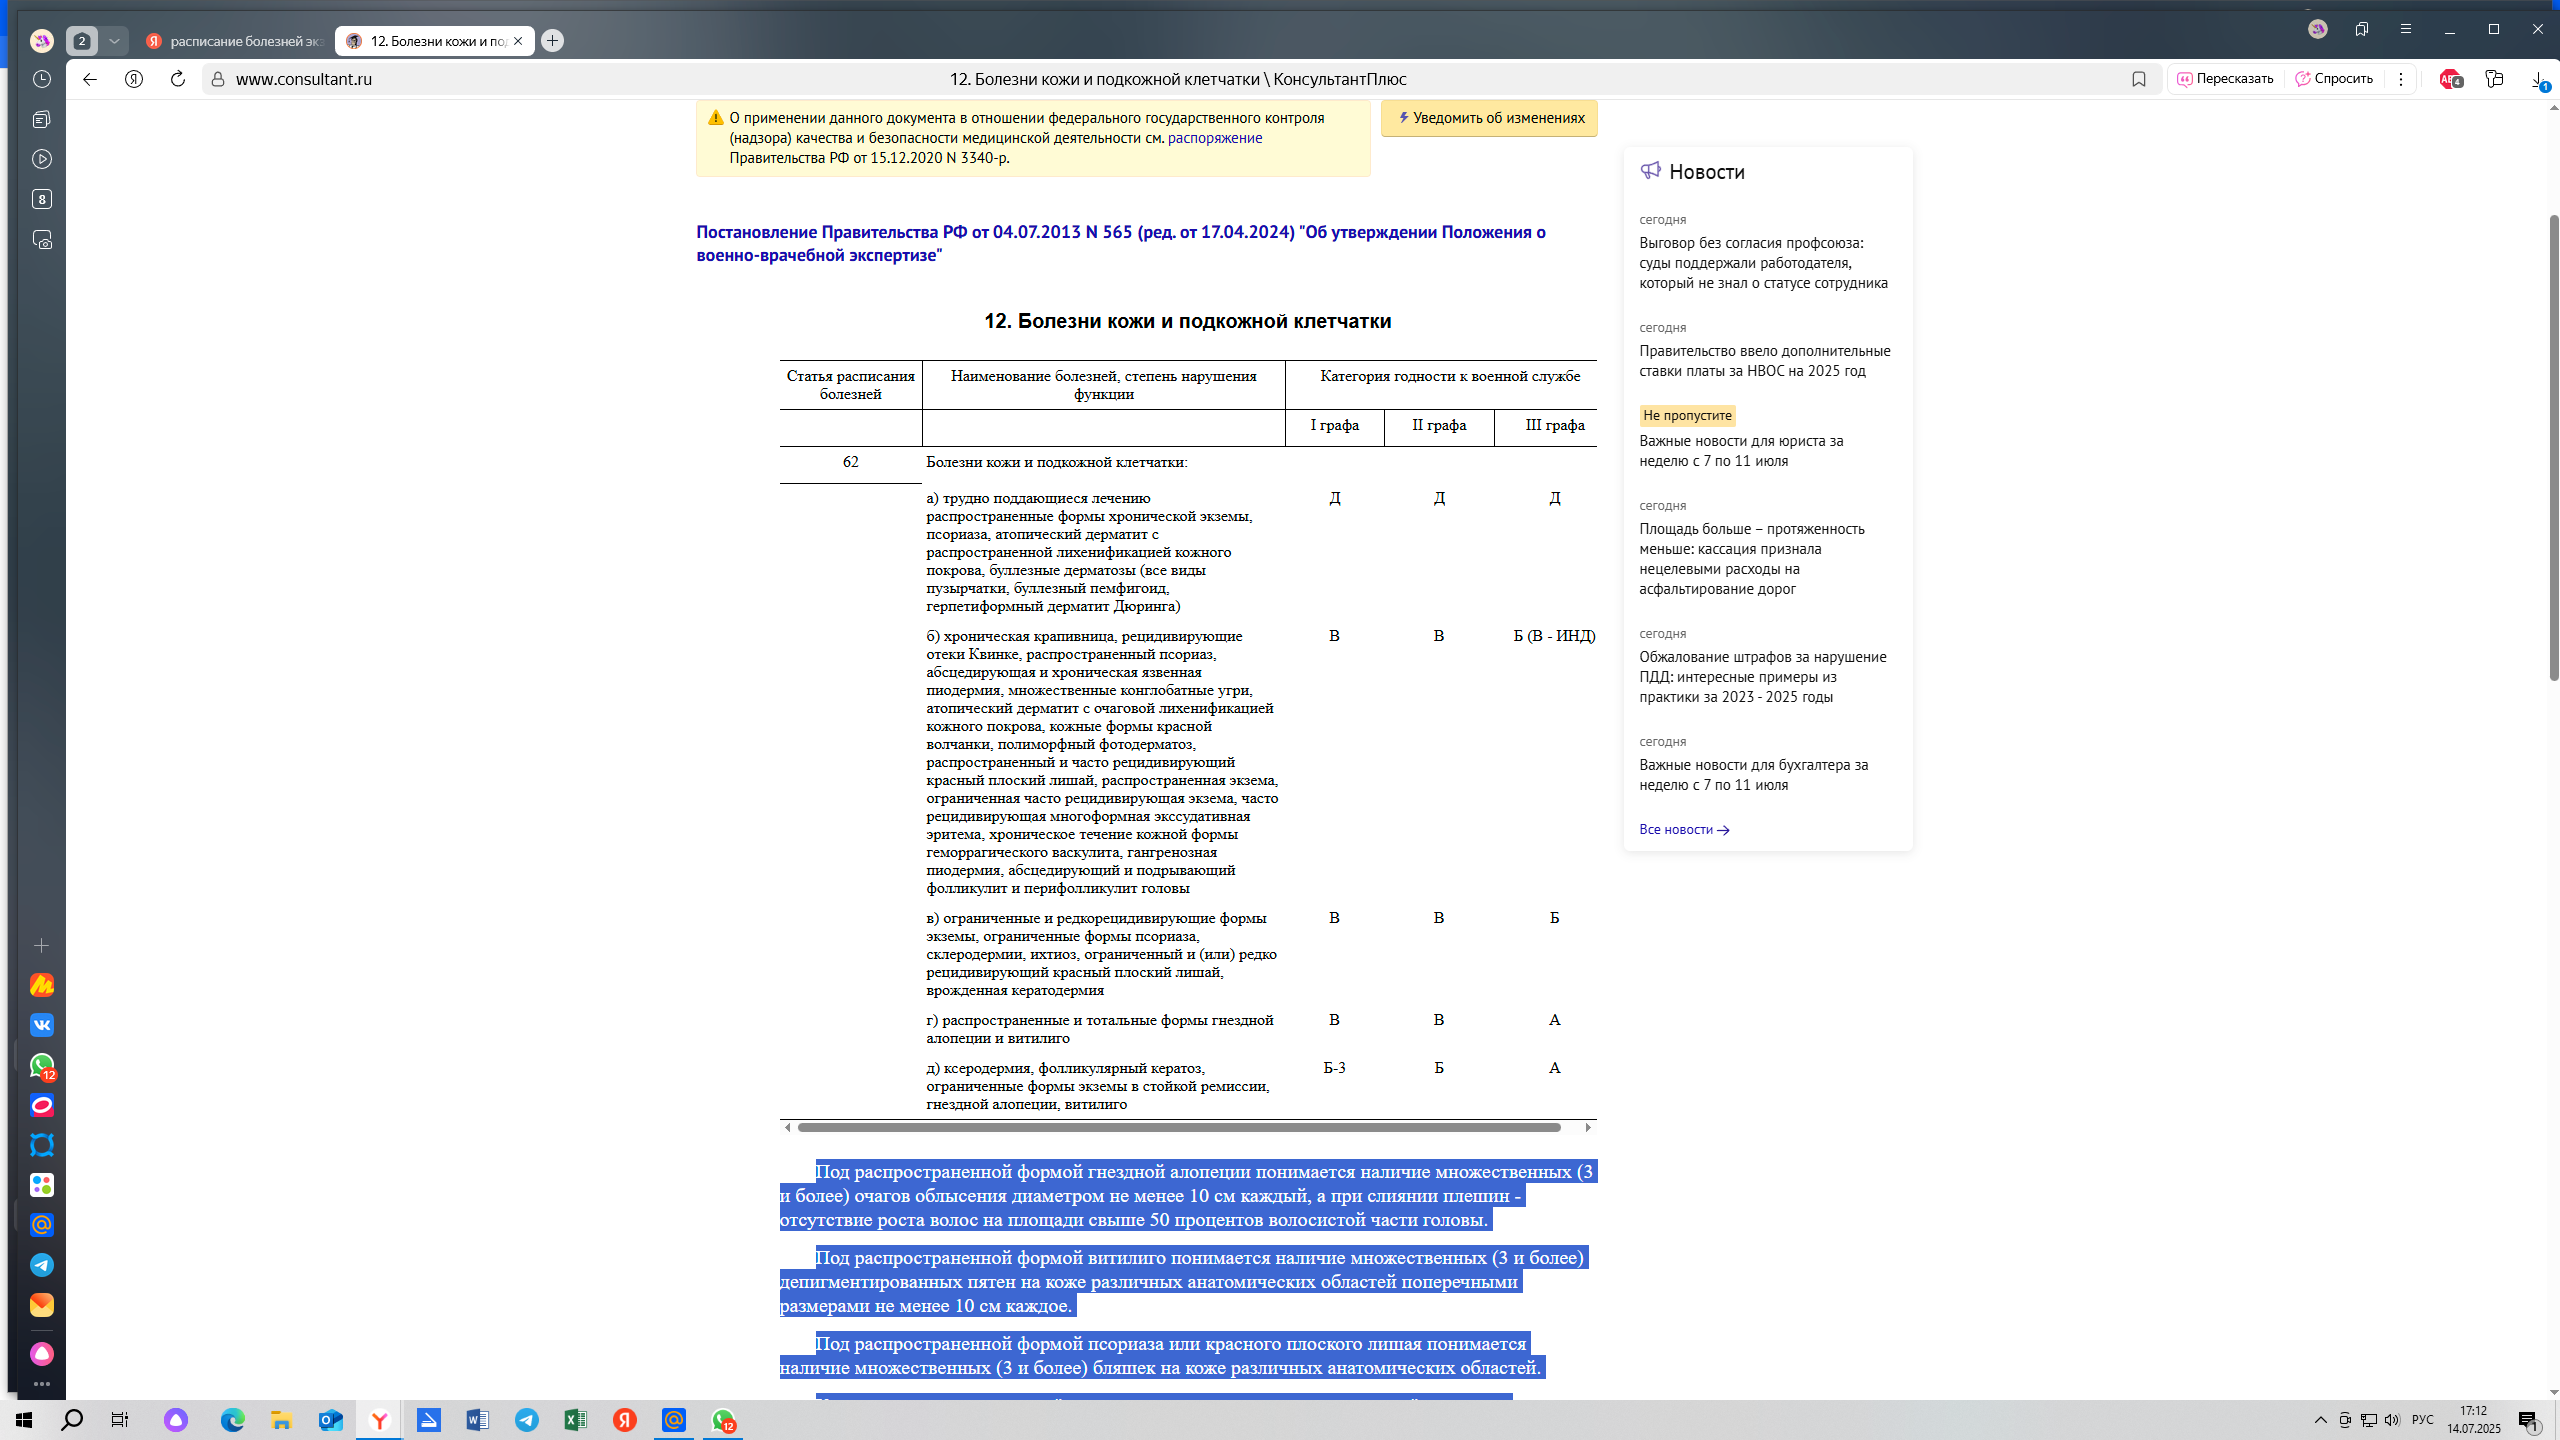This screenshot has width=2560, height=1440.
Task: Switch the РУС keyboard language indicator
Action: [2422, 1420]
